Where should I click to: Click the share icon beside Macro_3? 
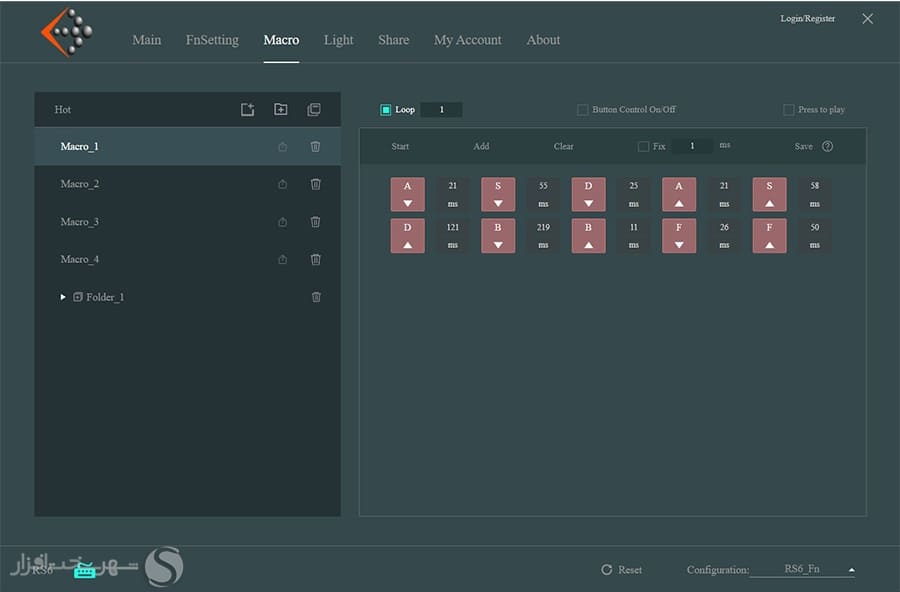[282, 222]
